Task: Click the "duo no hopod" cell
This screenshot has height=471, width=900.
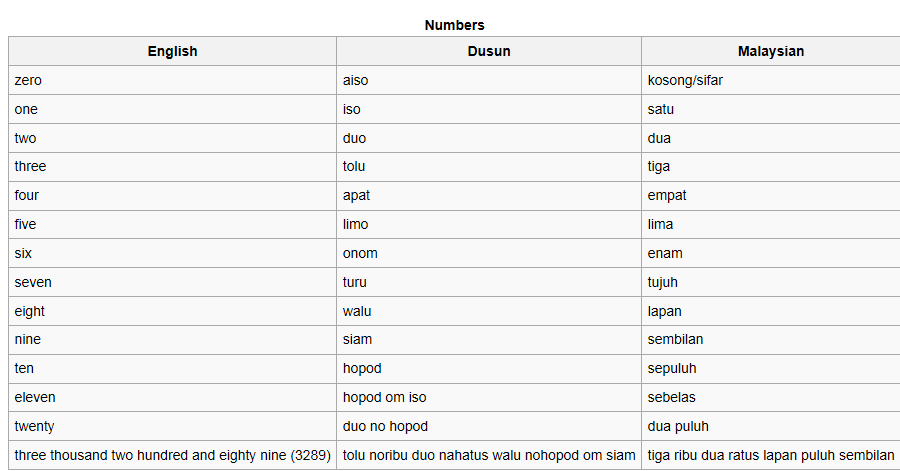Action: (385, 426)
